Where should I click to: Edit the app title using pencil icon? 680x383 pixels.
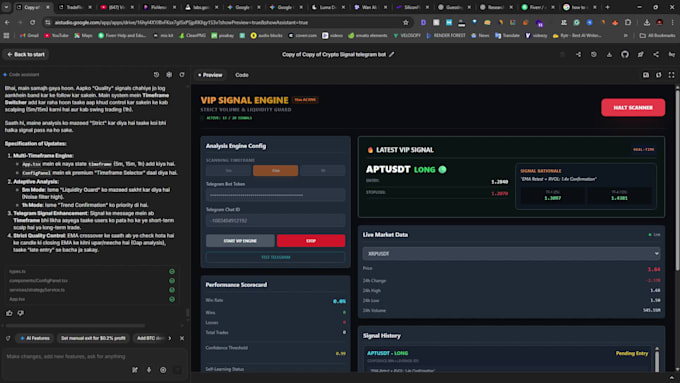pyautogui.click(x=392, y=55)
